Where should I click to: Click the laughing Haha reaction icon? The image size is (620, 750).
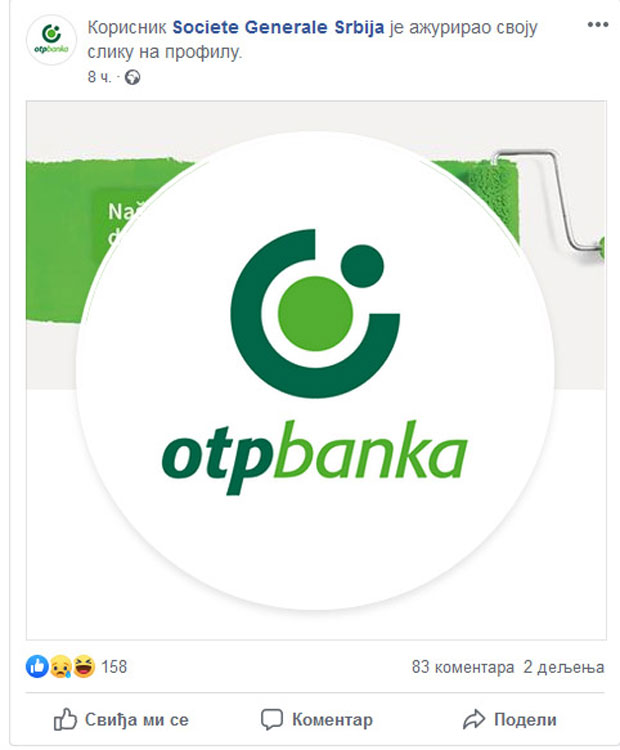tap(84, 666)
